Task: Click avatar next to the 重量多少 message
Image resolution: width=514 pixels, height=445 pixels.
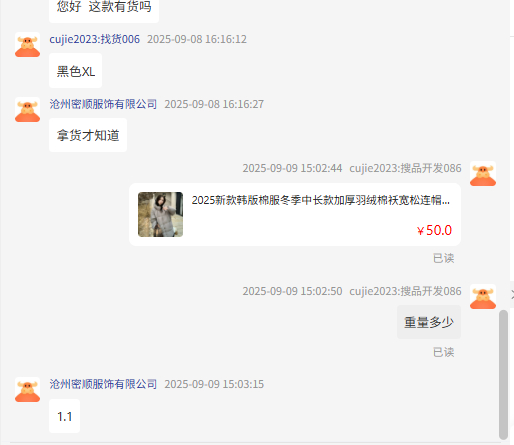Action: click(483, 297)
